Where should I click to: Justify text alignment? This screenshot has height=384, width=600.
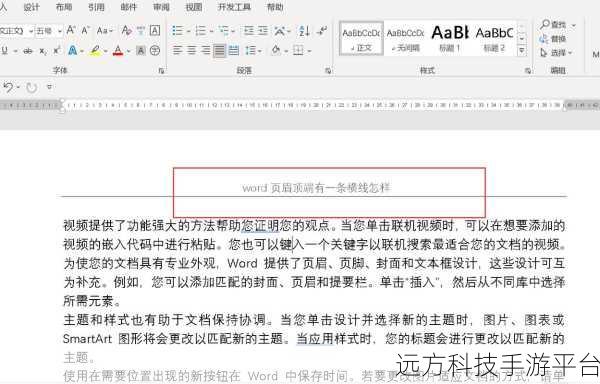(x=219, y=50)
